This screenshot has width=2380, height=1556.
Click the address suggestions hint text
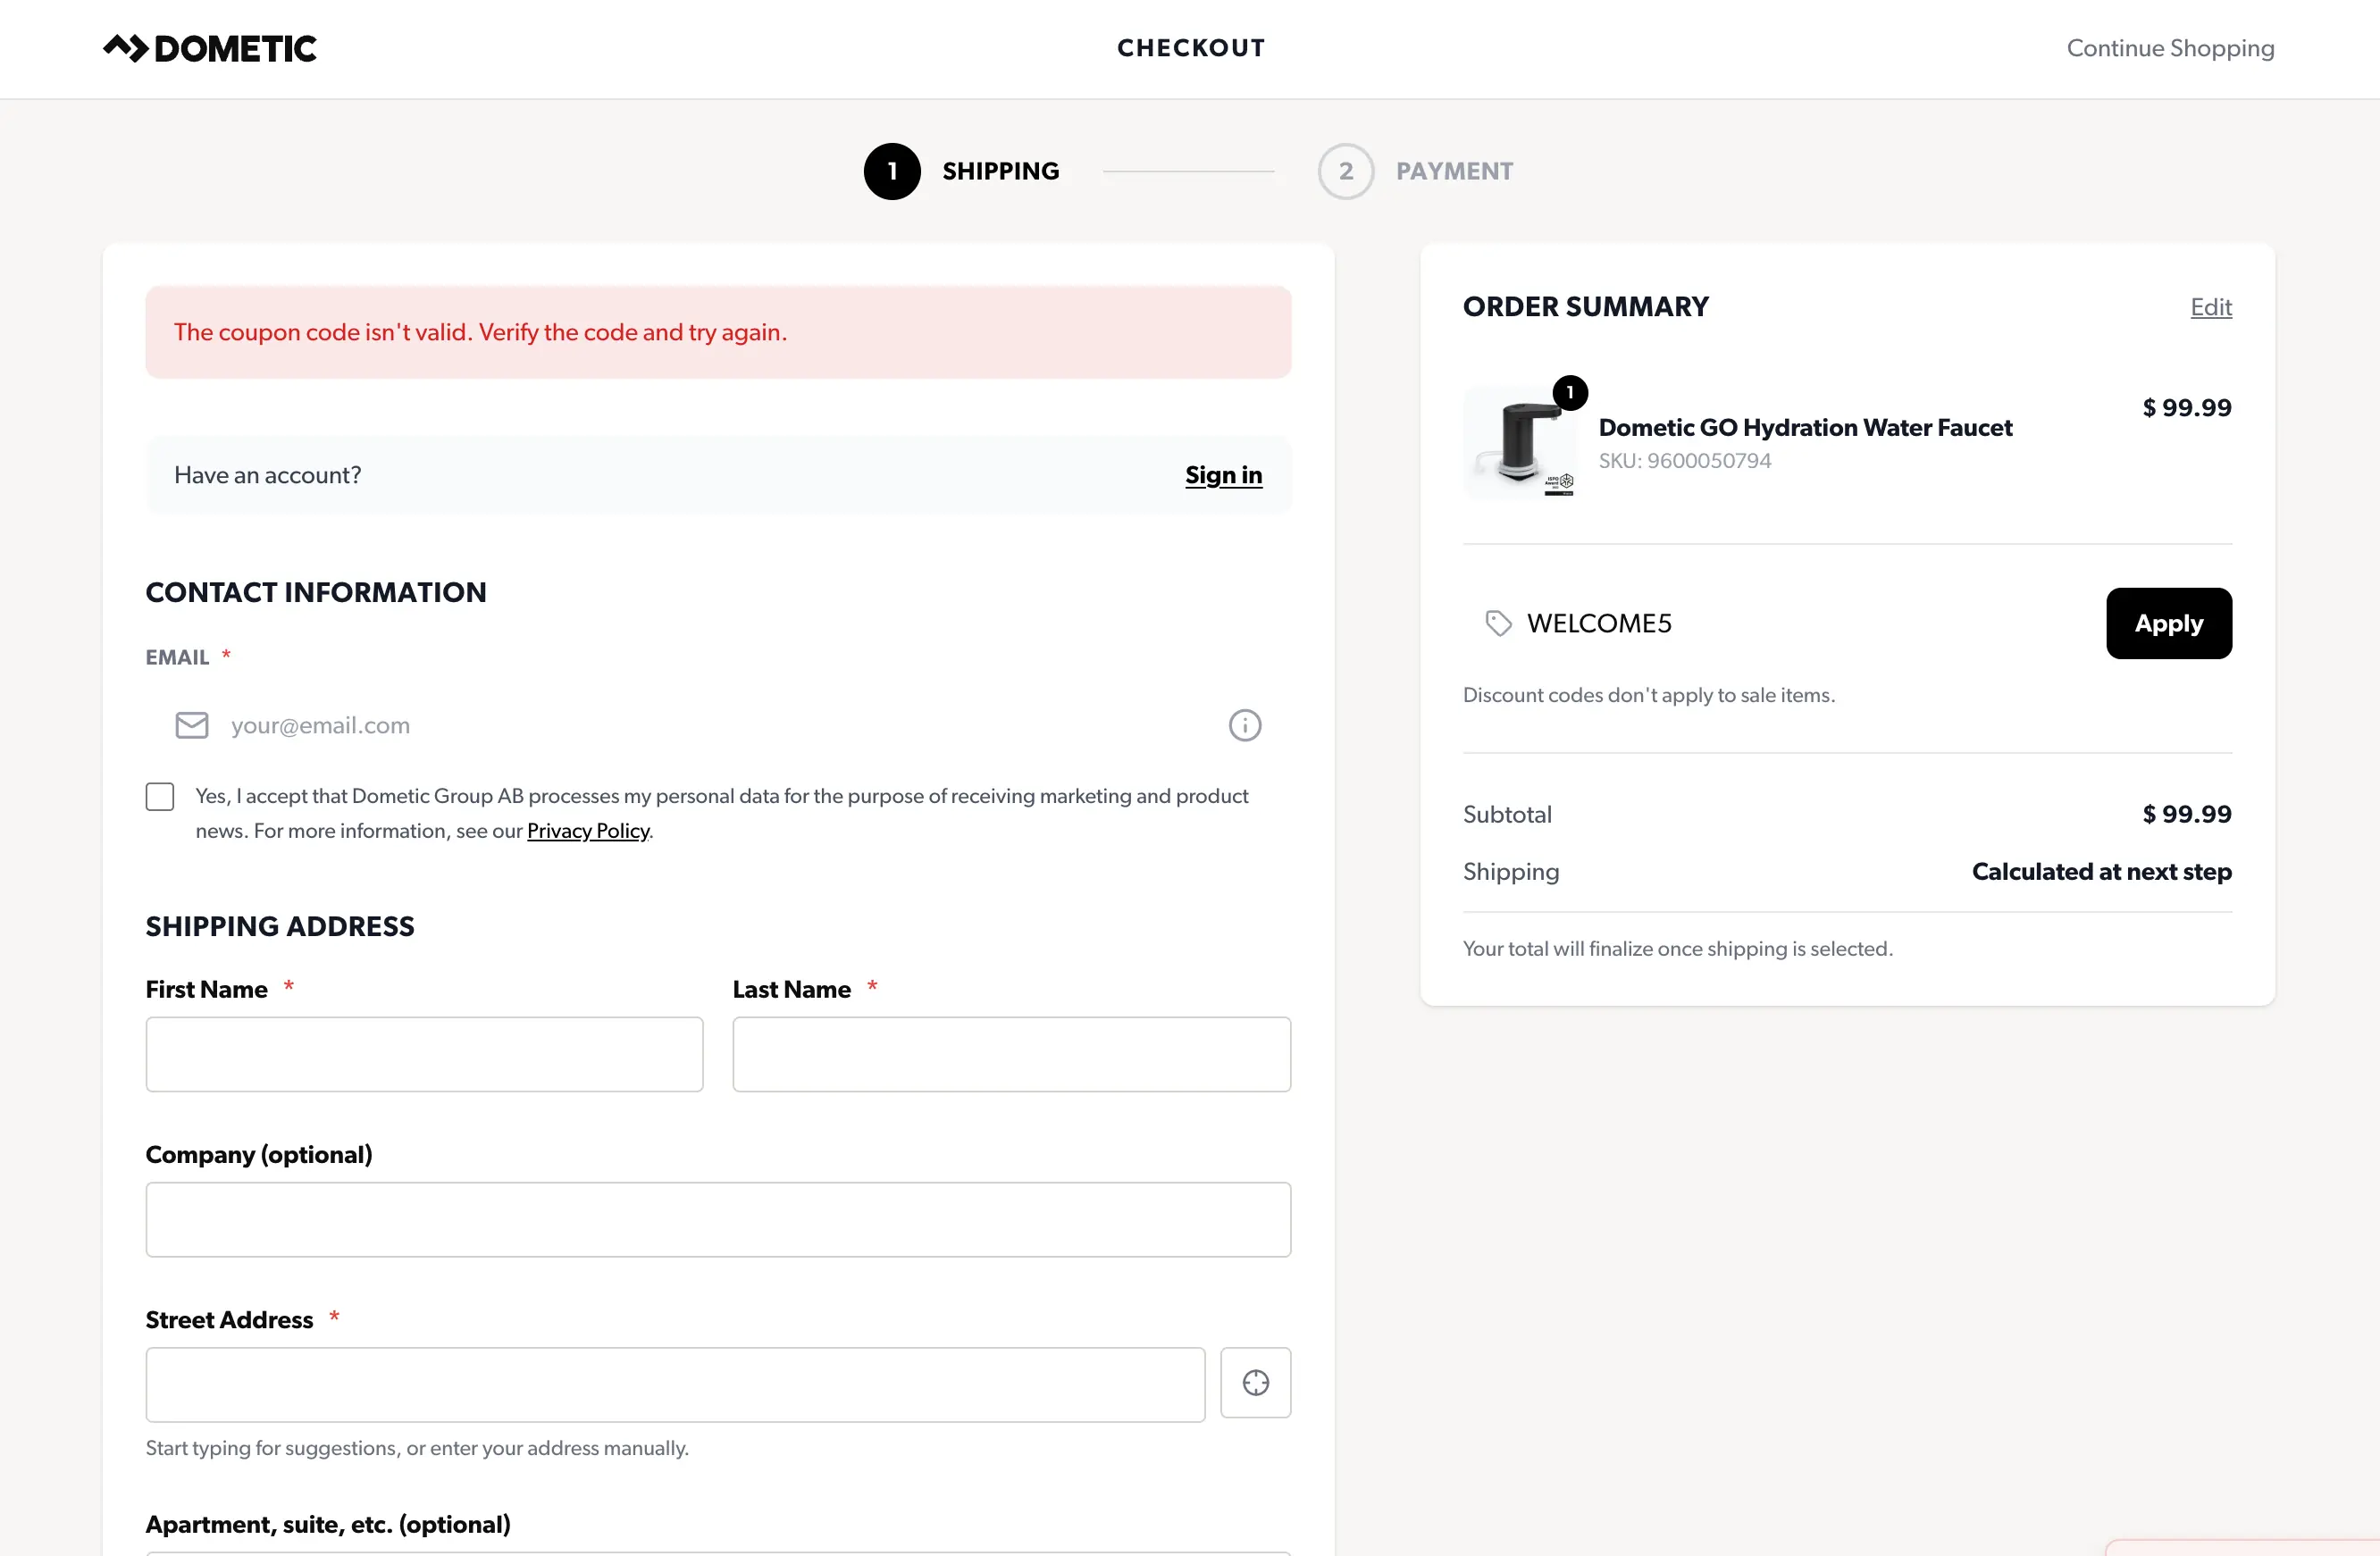tap(417, 1449)
